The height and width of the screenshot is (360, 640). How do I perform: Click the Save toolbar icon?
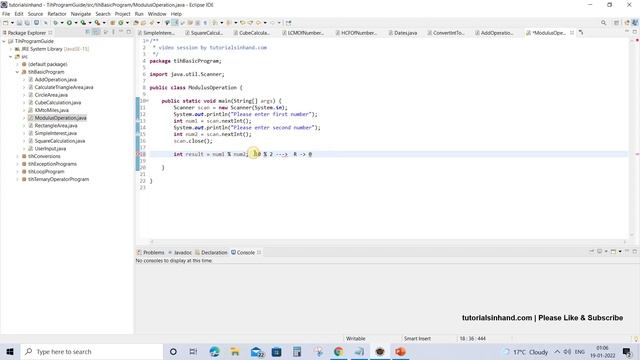(19, 22)
